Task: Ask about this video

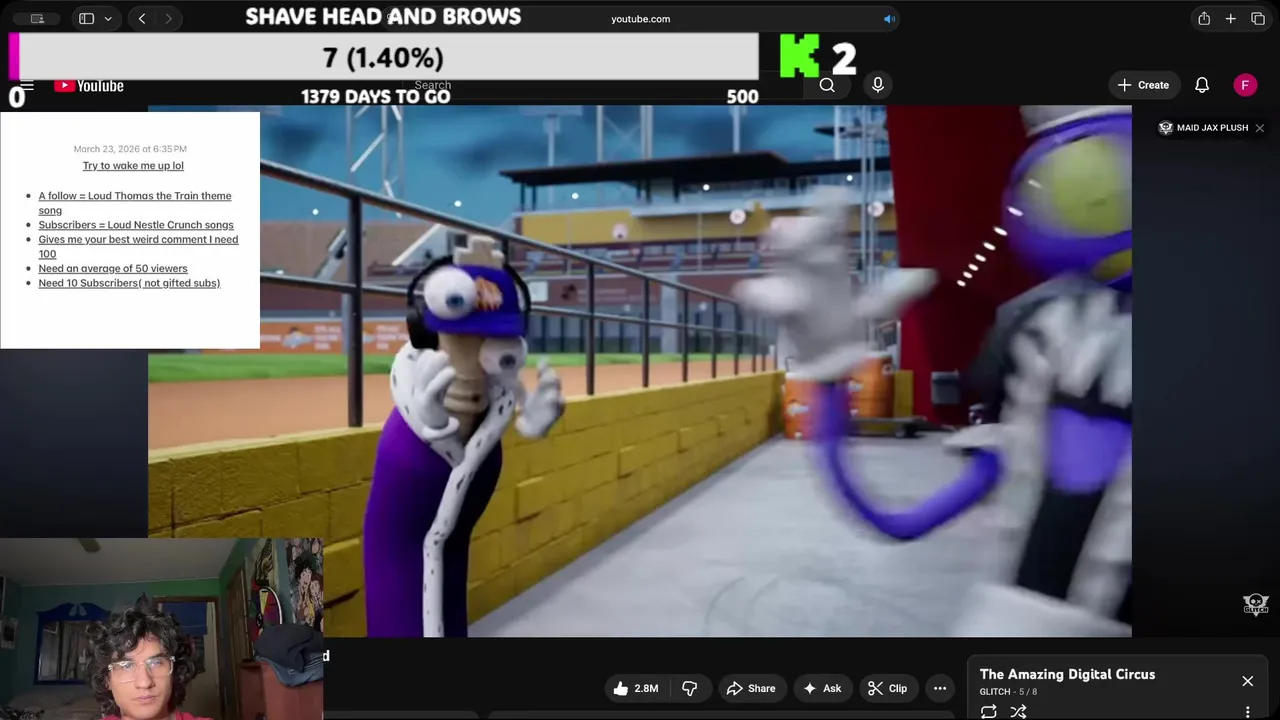Action: pos(822,688)
